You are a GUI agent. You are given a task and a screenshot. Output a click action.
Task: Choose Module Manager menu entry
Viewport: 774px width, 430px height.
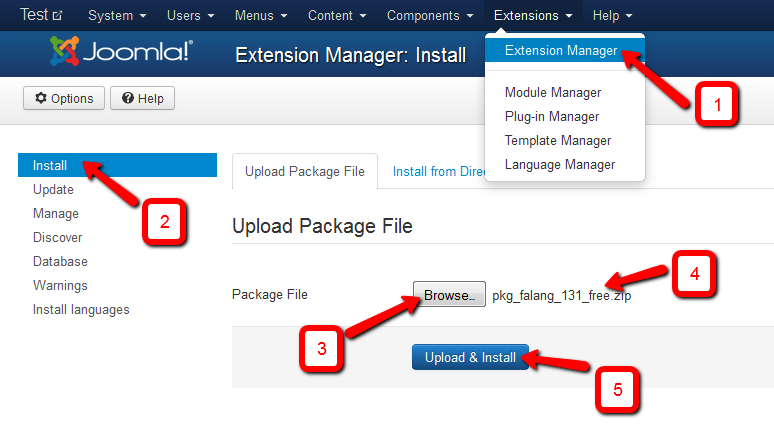click(553, 93)
